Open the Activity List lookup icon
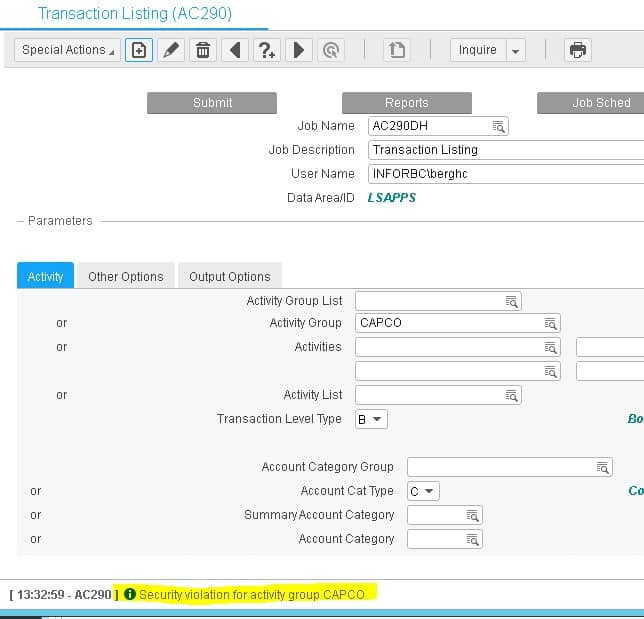Viewport: 644px width, 619px height. (x=511, y=396)
